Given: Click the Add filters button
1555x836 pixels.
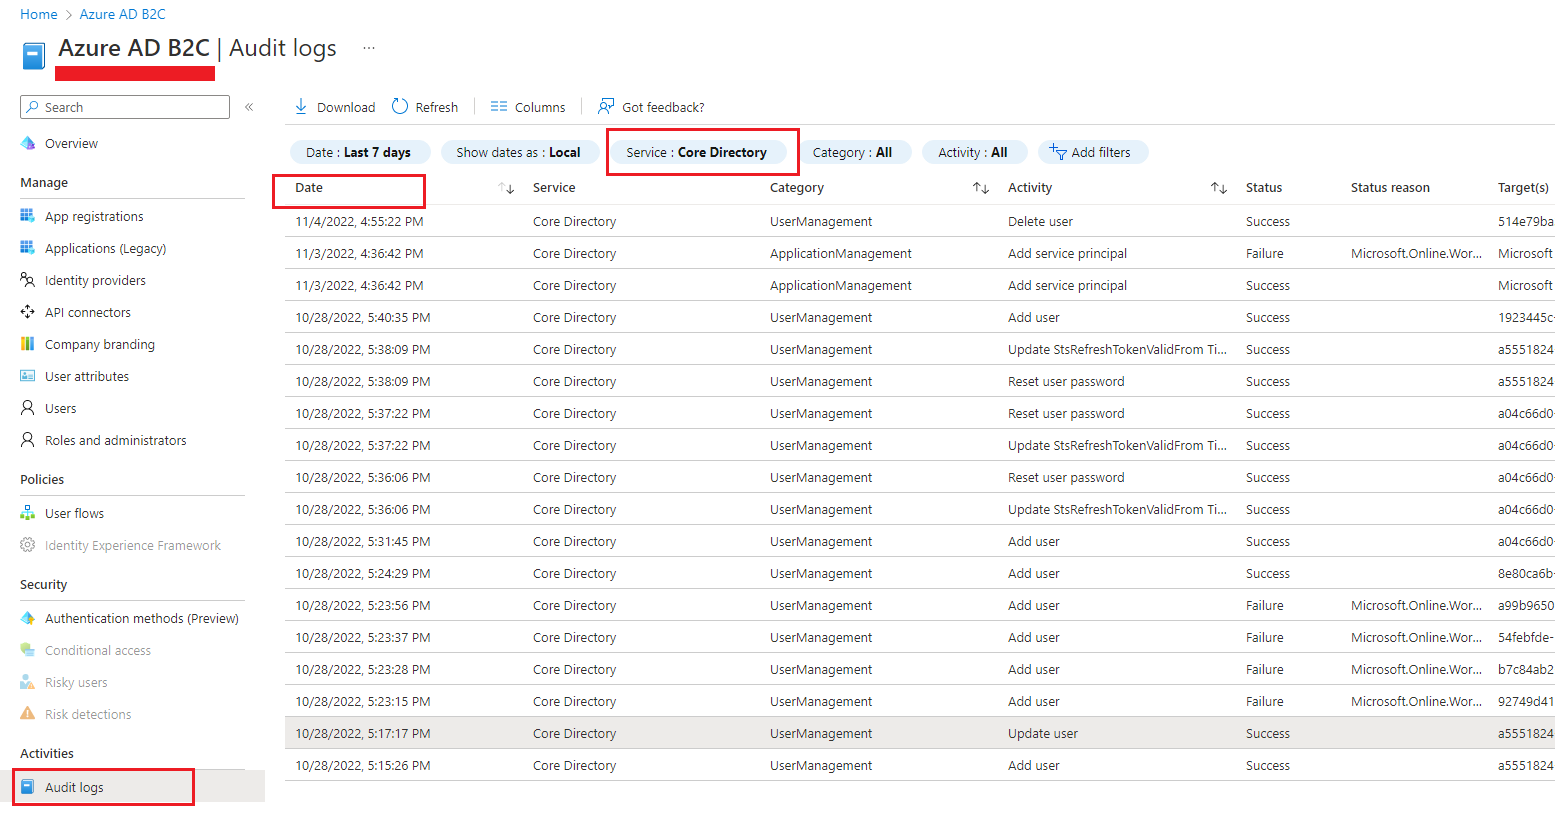Looking at the screenshot, I should point(1093,152).
